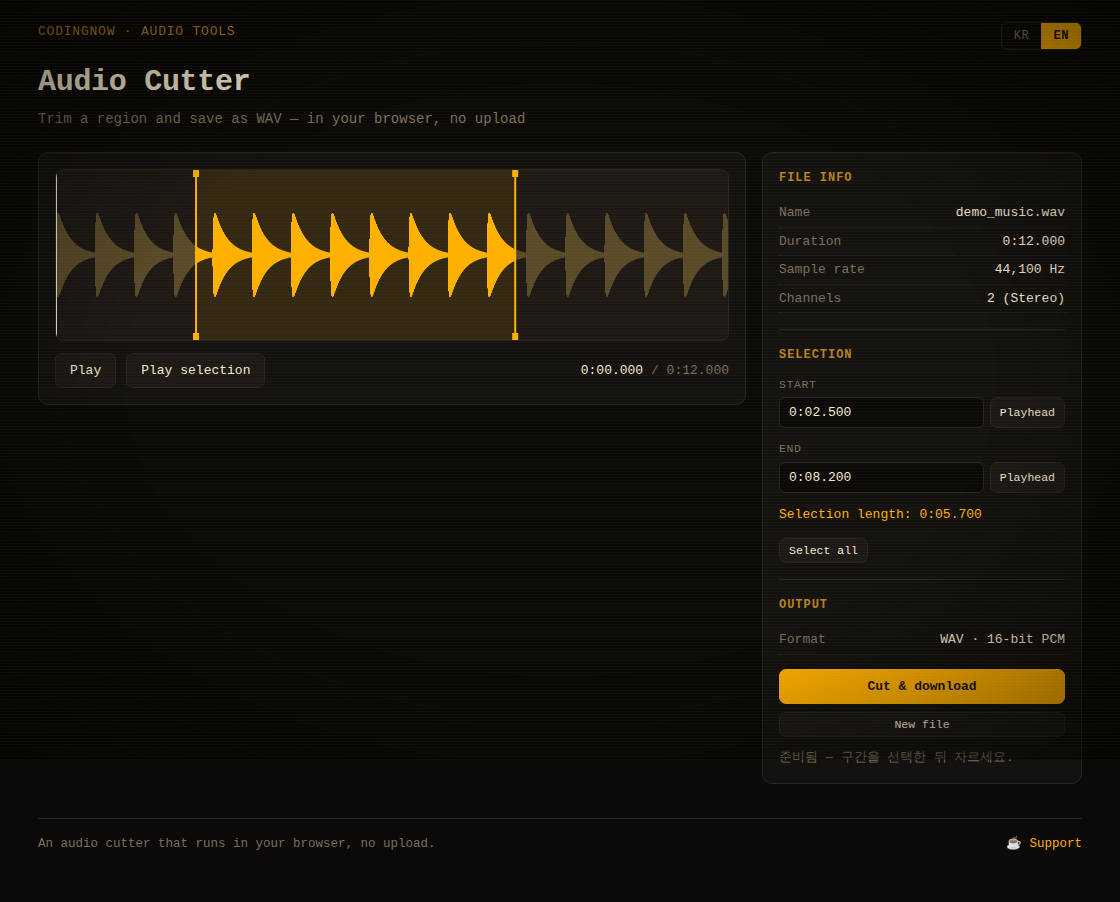This screenshot has width=1120, height=902.
Task: Click the white playhead line at waveform start
Action: (x=56, y=255)
